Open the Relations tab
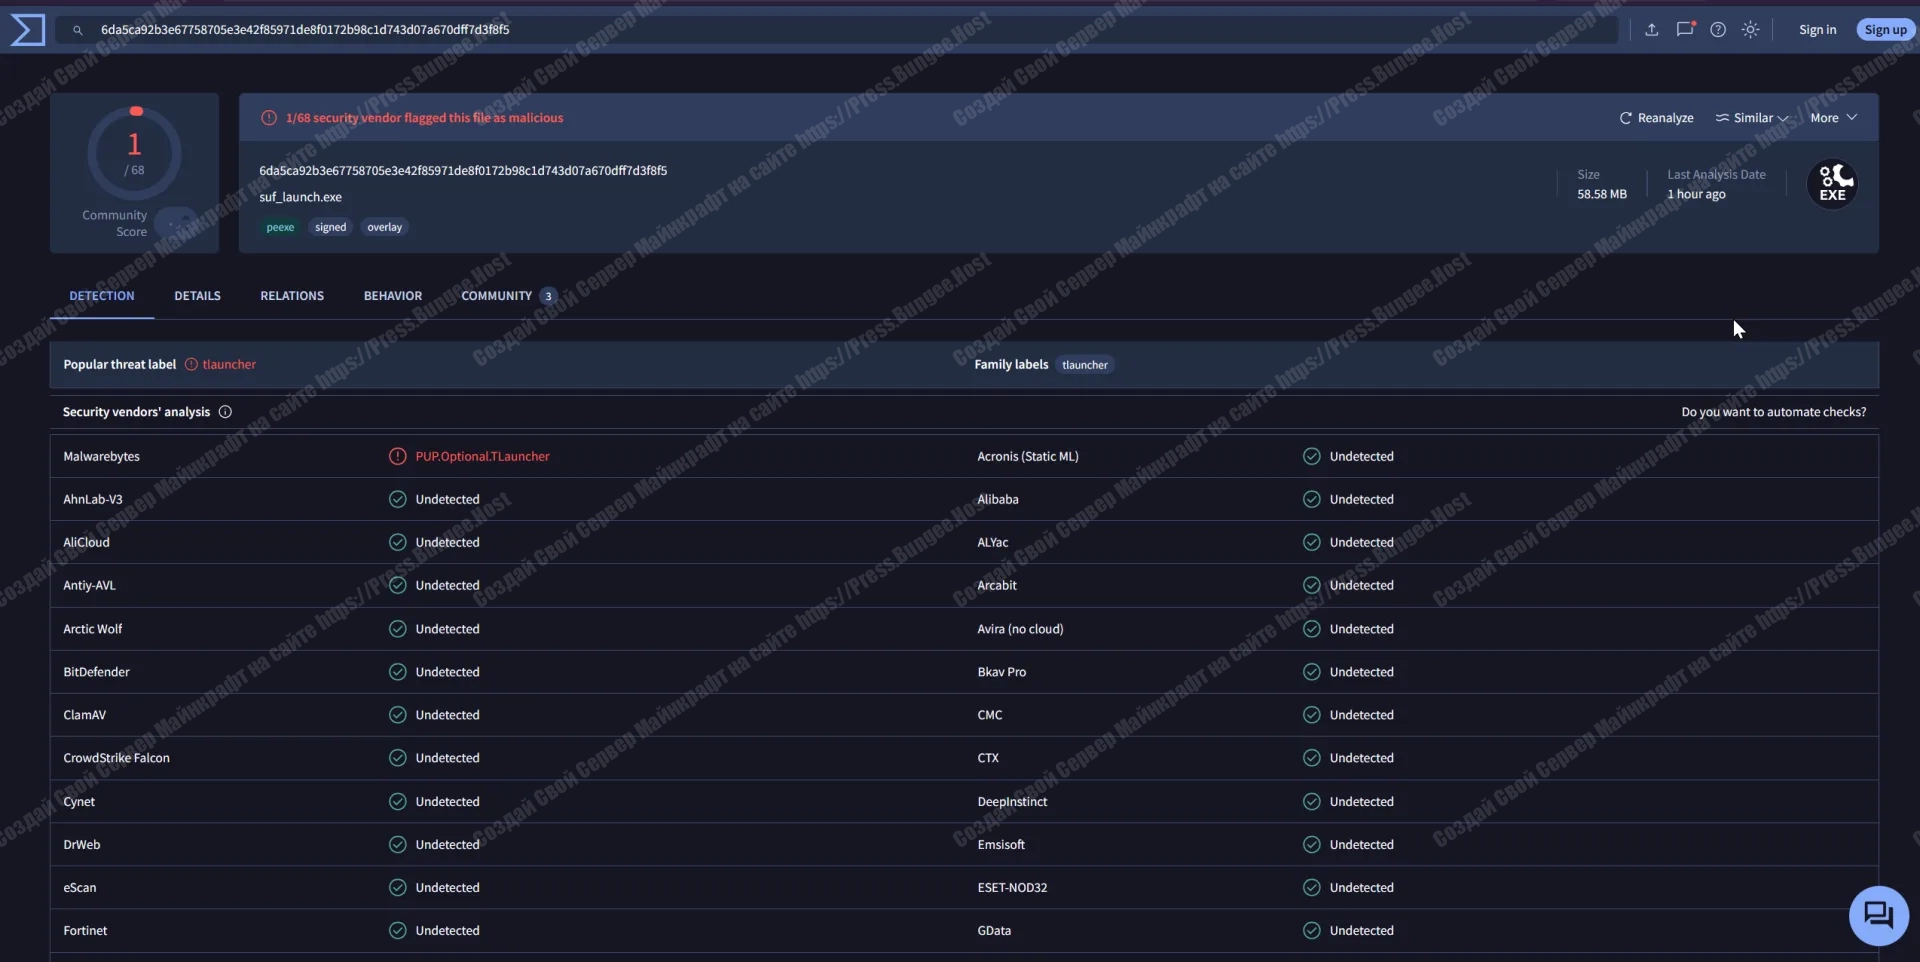1920x962 pixels. (292, 296)
